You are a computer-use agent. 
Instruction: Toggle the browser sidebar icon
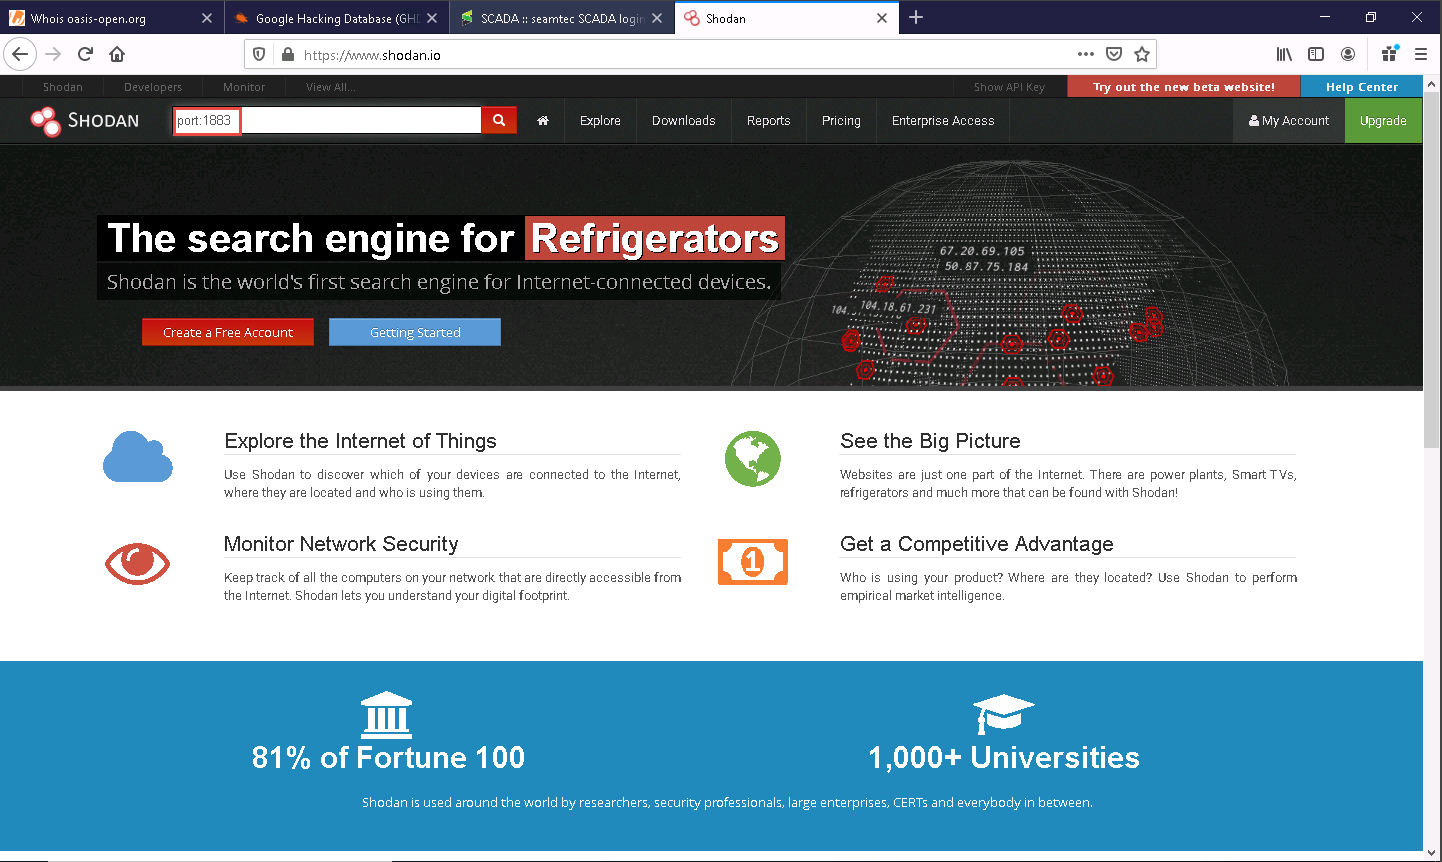tap(1316, 54)
